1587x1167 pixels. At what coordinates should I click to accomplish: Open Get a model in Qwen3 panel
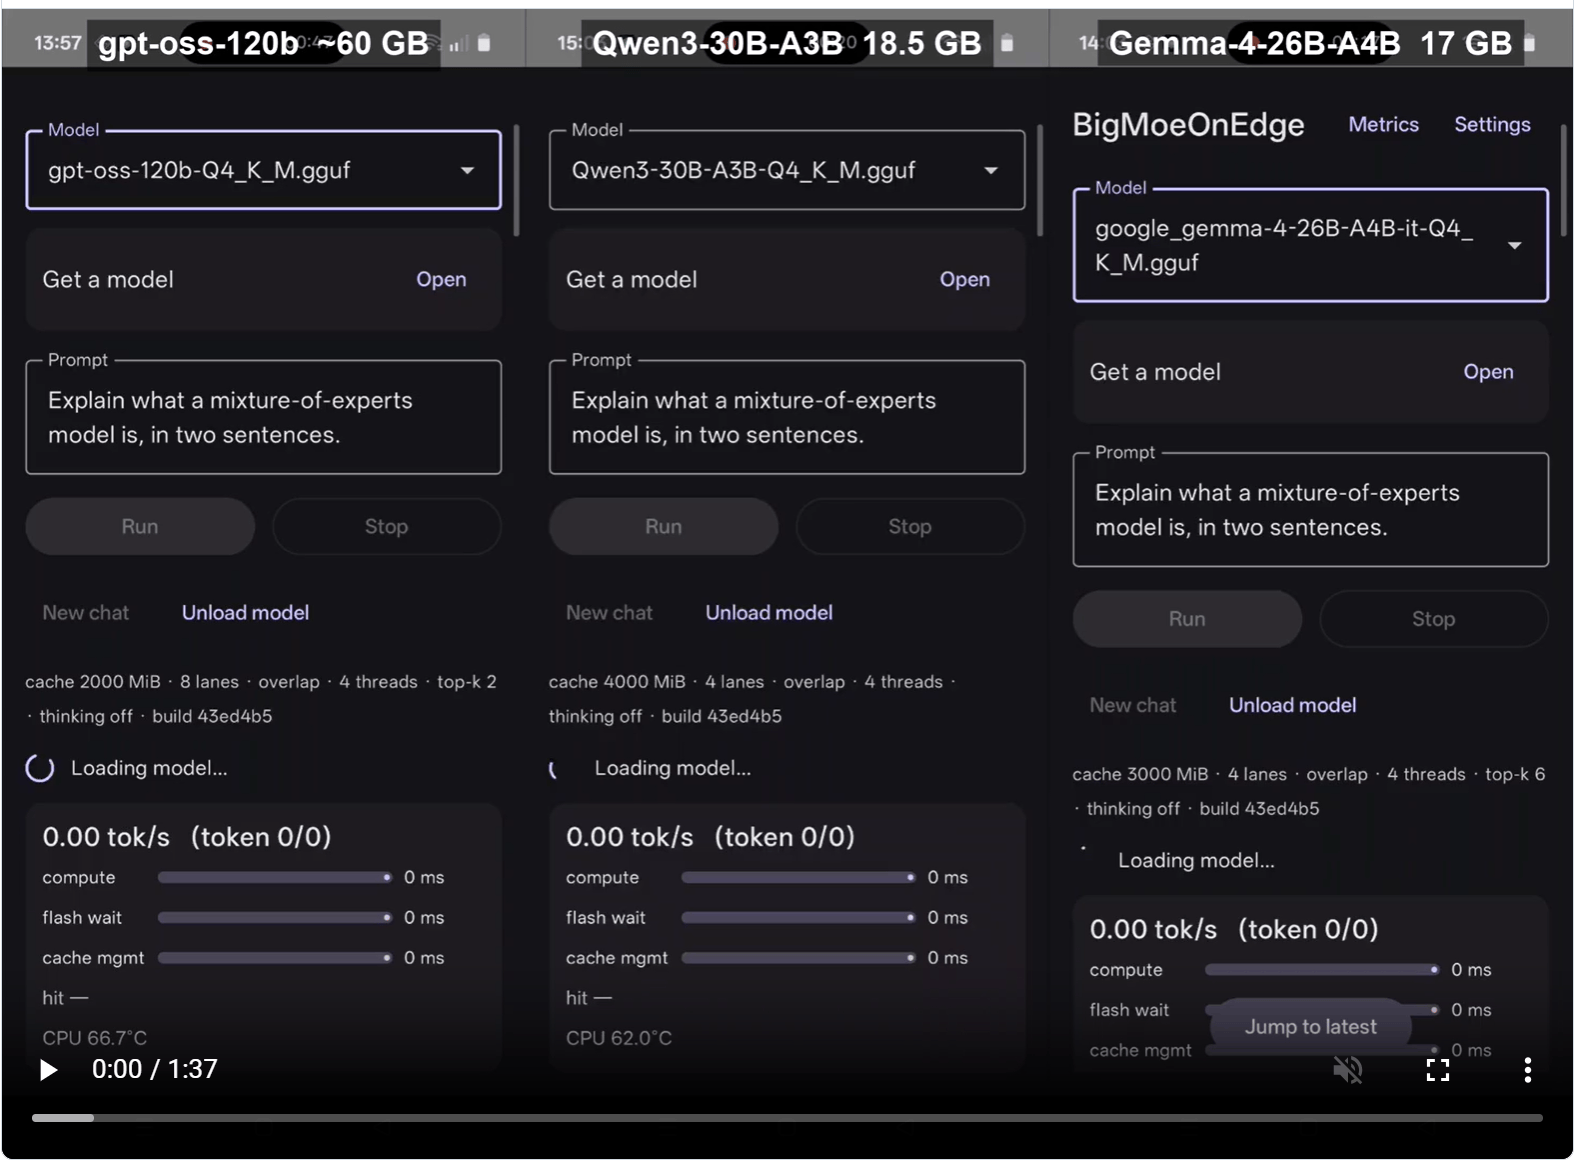pyautogui.click(x=964, y=280)
